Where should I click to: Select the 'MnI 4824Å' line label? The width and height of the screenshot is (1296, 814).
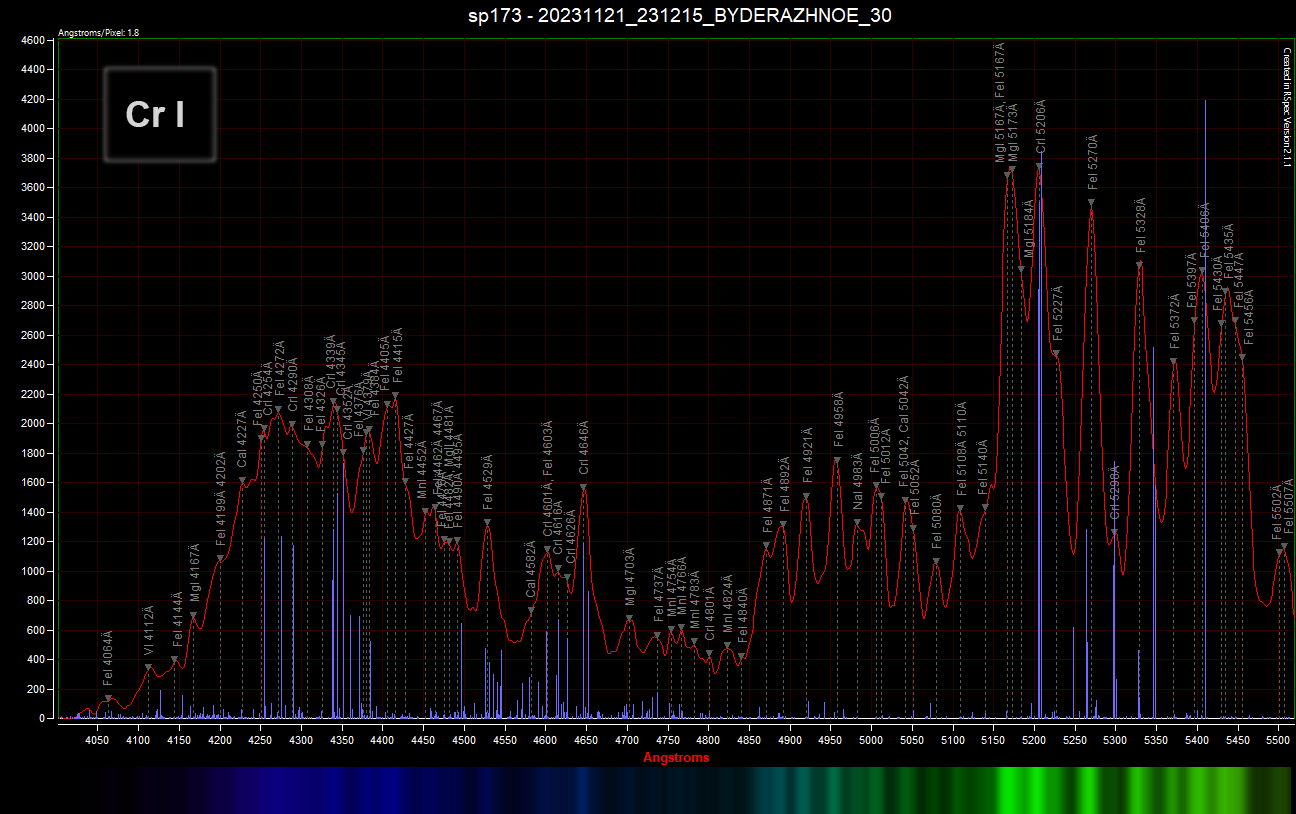728,604
